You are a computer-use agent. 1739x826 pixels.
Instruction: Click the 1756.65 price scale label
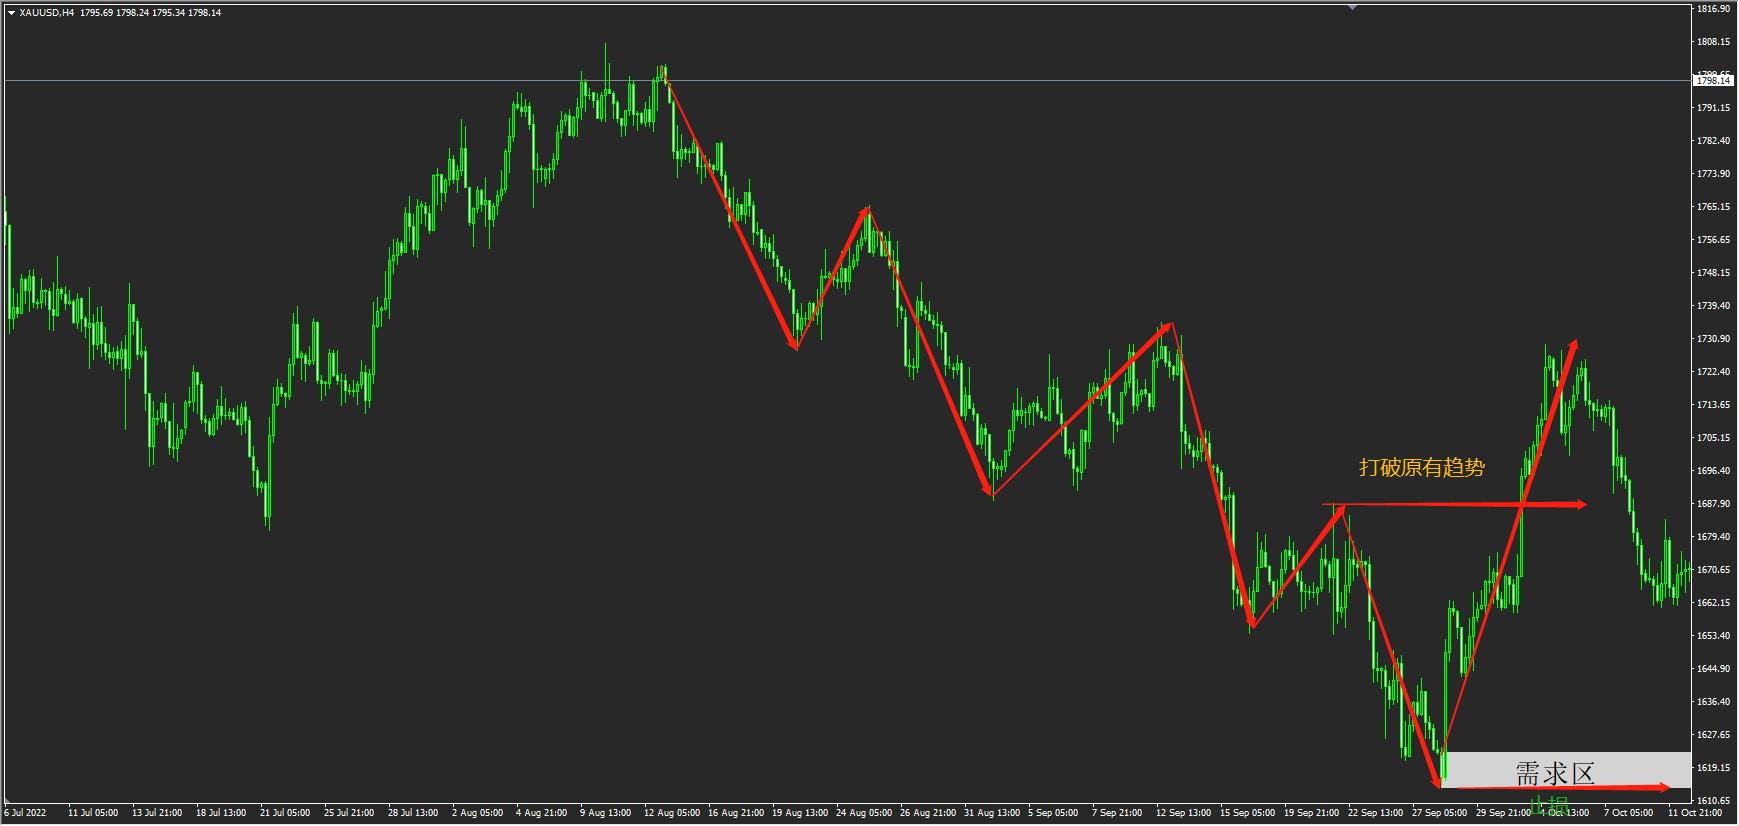click(x=1714, y=240)
